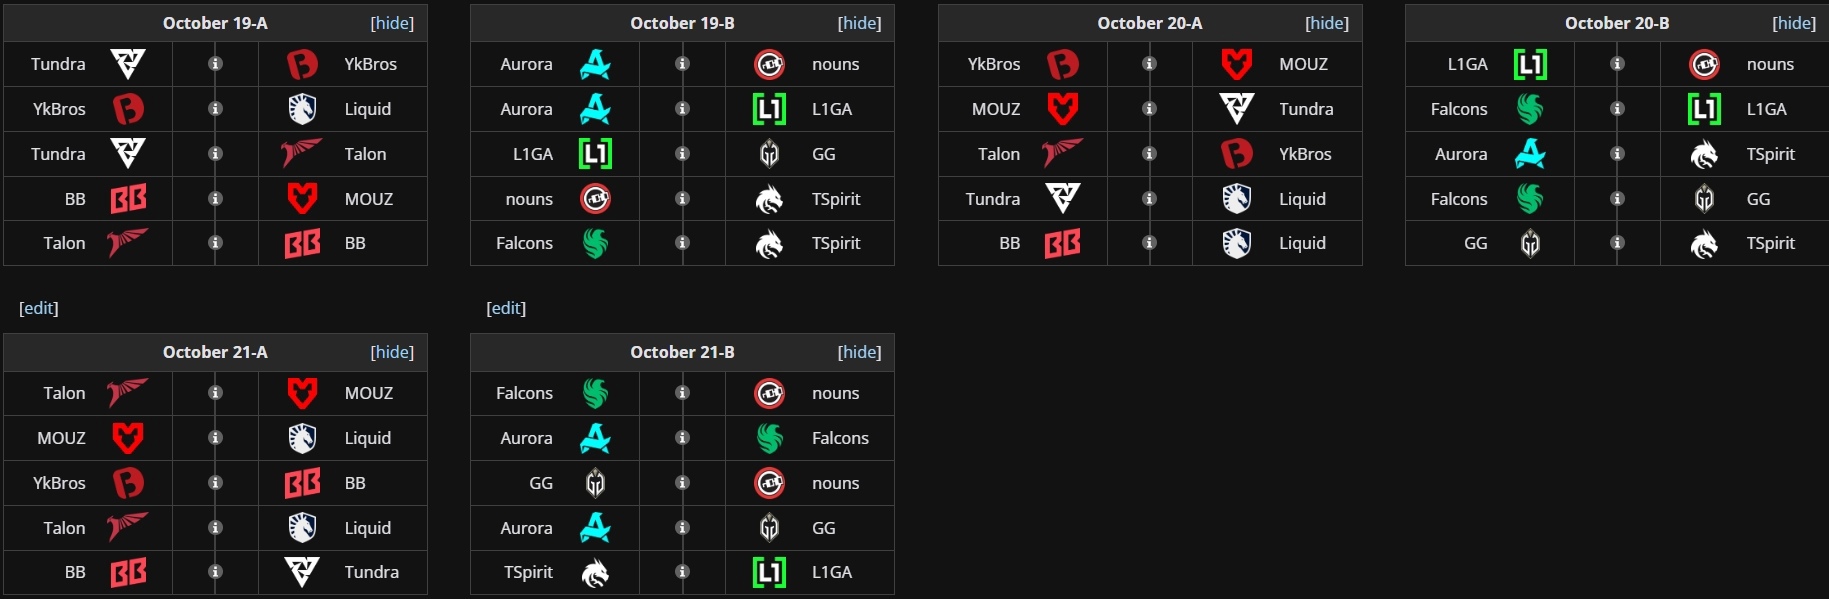Image resolution: width=1829 pixels, height=599 pixels.
Task: Open Aurora team name in Aurora vs TSpirit row
Action: (x=1461, y=154)
